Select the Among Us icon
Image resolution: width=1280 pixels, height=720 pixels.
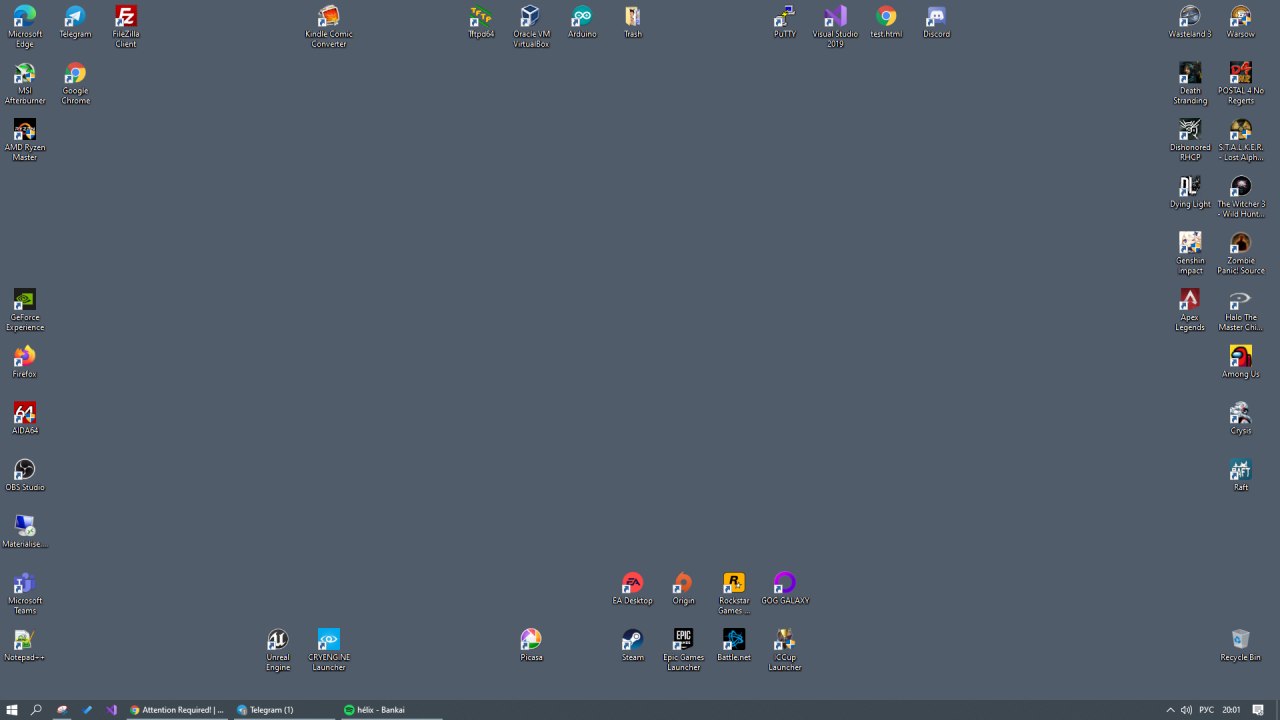click(1241, 362)
